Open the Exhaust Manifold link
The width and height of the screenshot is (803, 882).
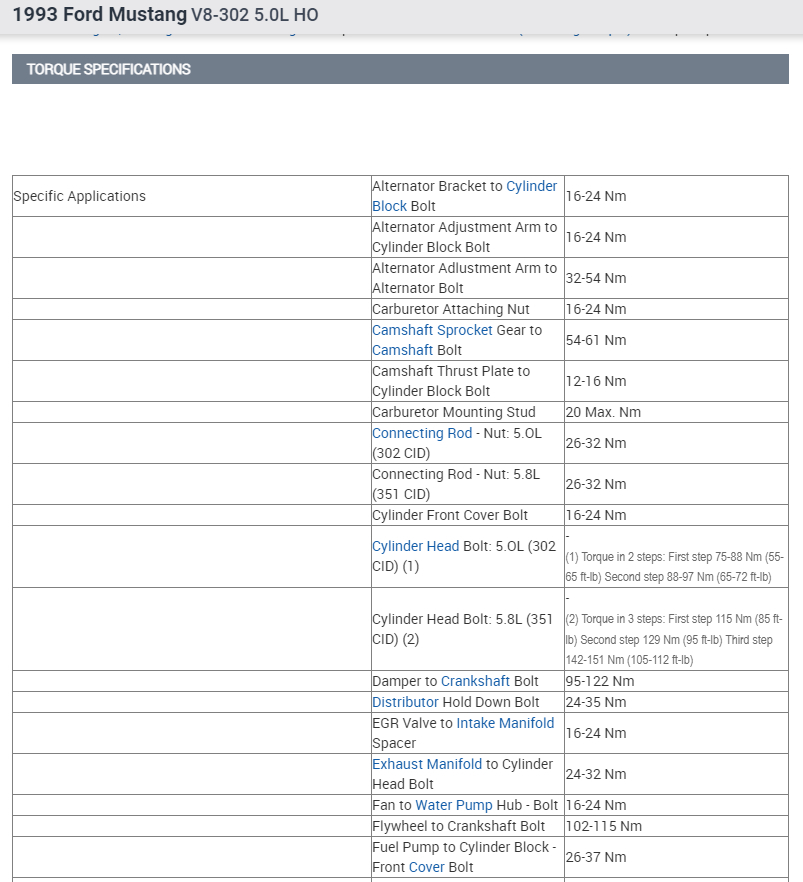427,764
